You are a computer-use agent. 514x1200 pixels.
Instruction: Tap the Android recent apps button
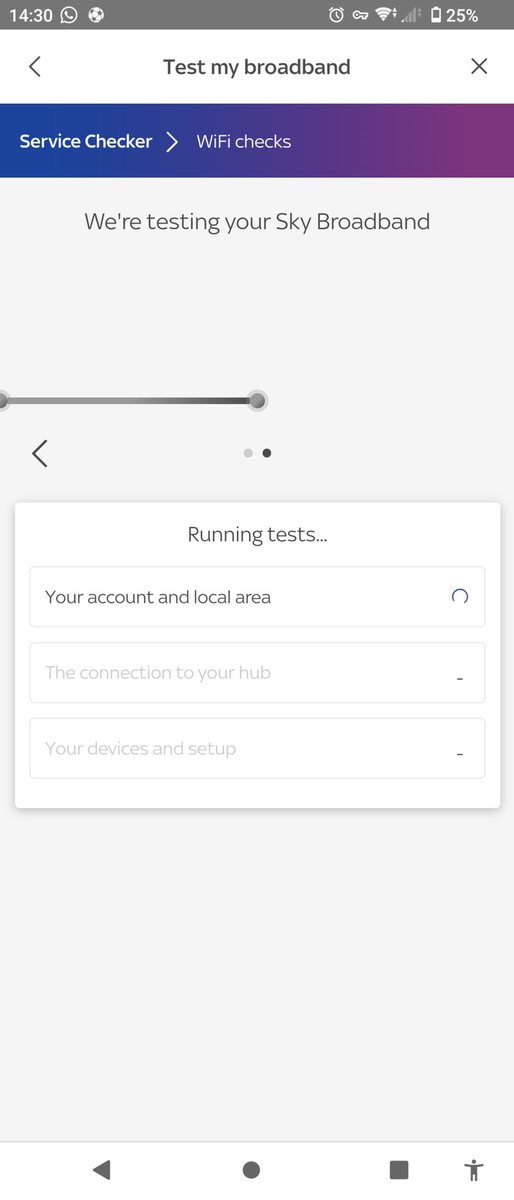[x=399, y=1169]
